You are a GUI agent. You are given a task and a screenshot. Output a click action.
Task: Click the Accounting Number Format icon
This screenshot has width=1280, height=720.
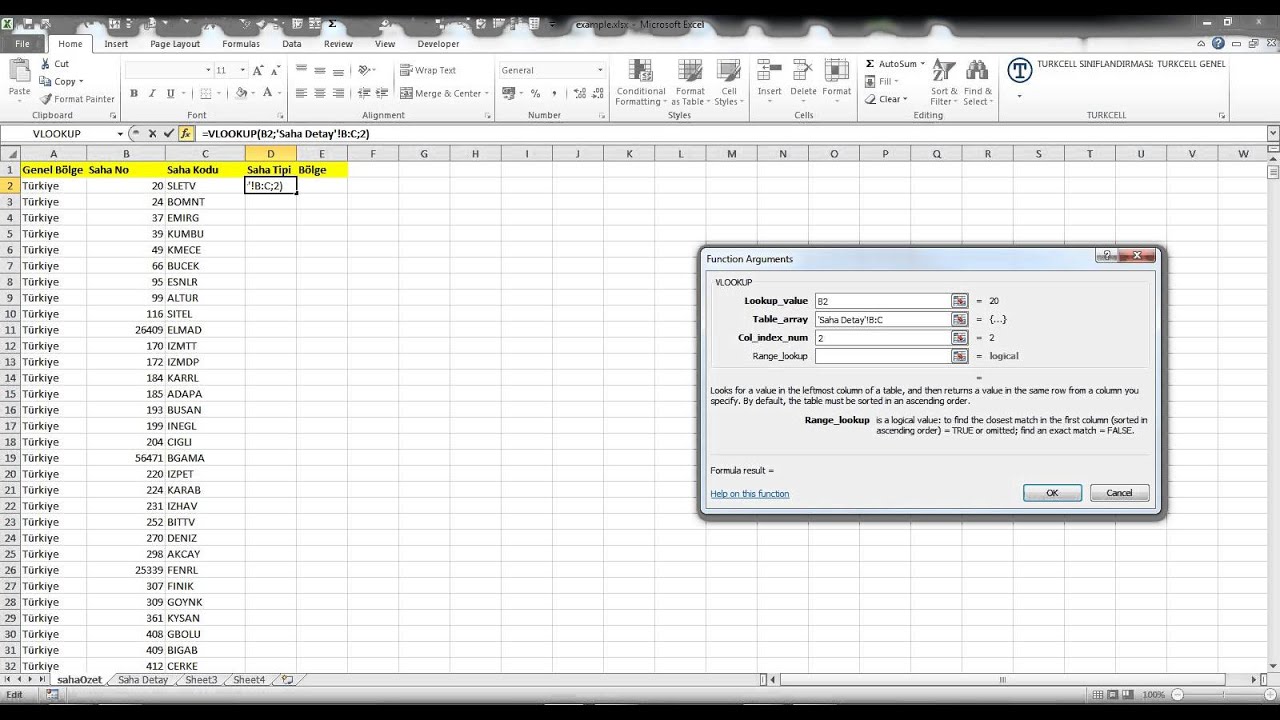tap(510, 93)
